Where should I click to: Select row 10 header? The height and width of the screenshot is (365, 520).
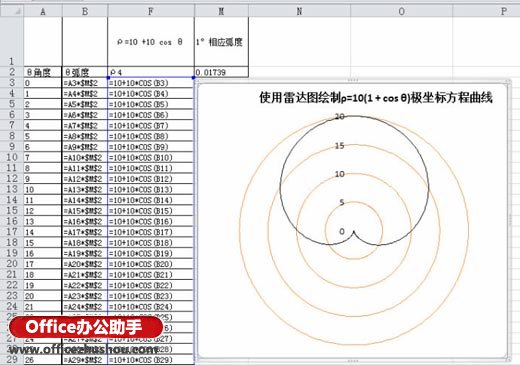[12, 157]
